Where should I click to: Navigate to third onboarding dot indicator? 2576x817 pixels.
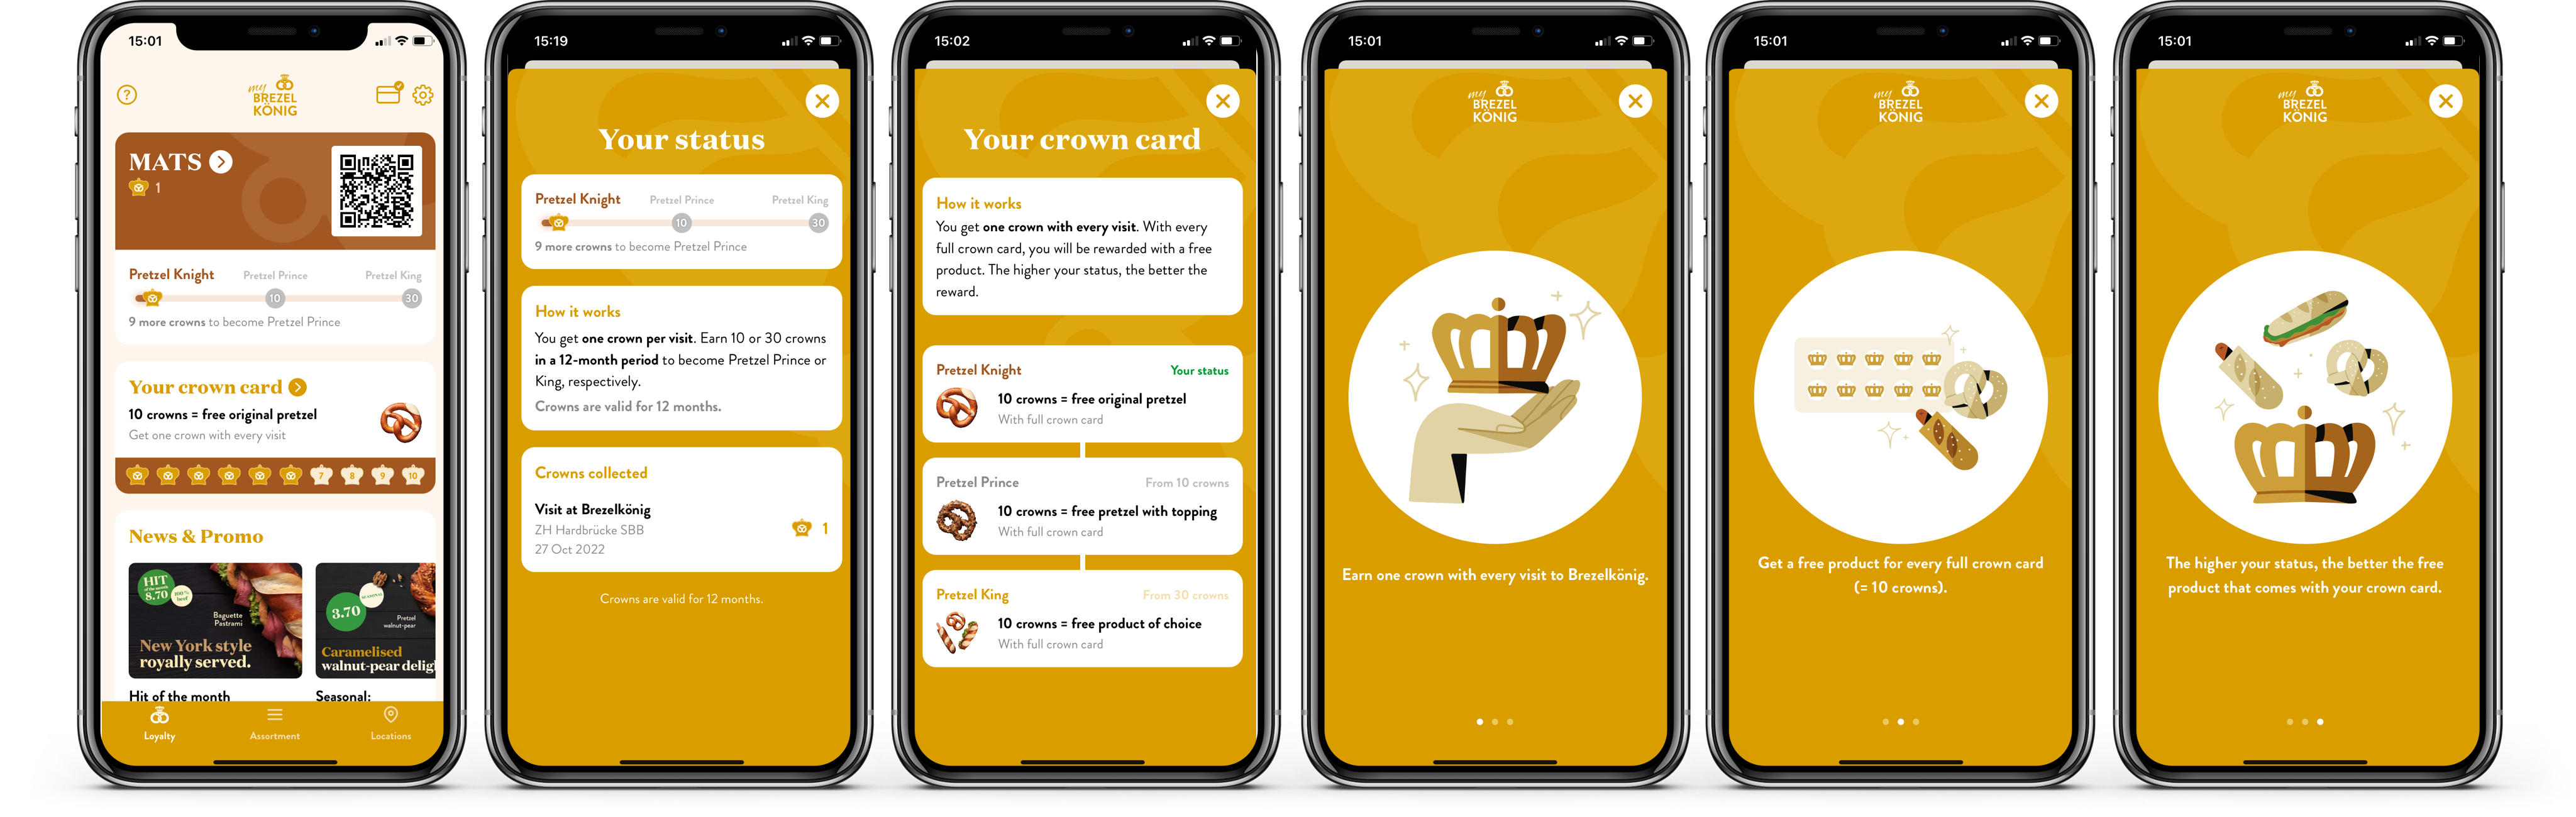pos(1510,722)
